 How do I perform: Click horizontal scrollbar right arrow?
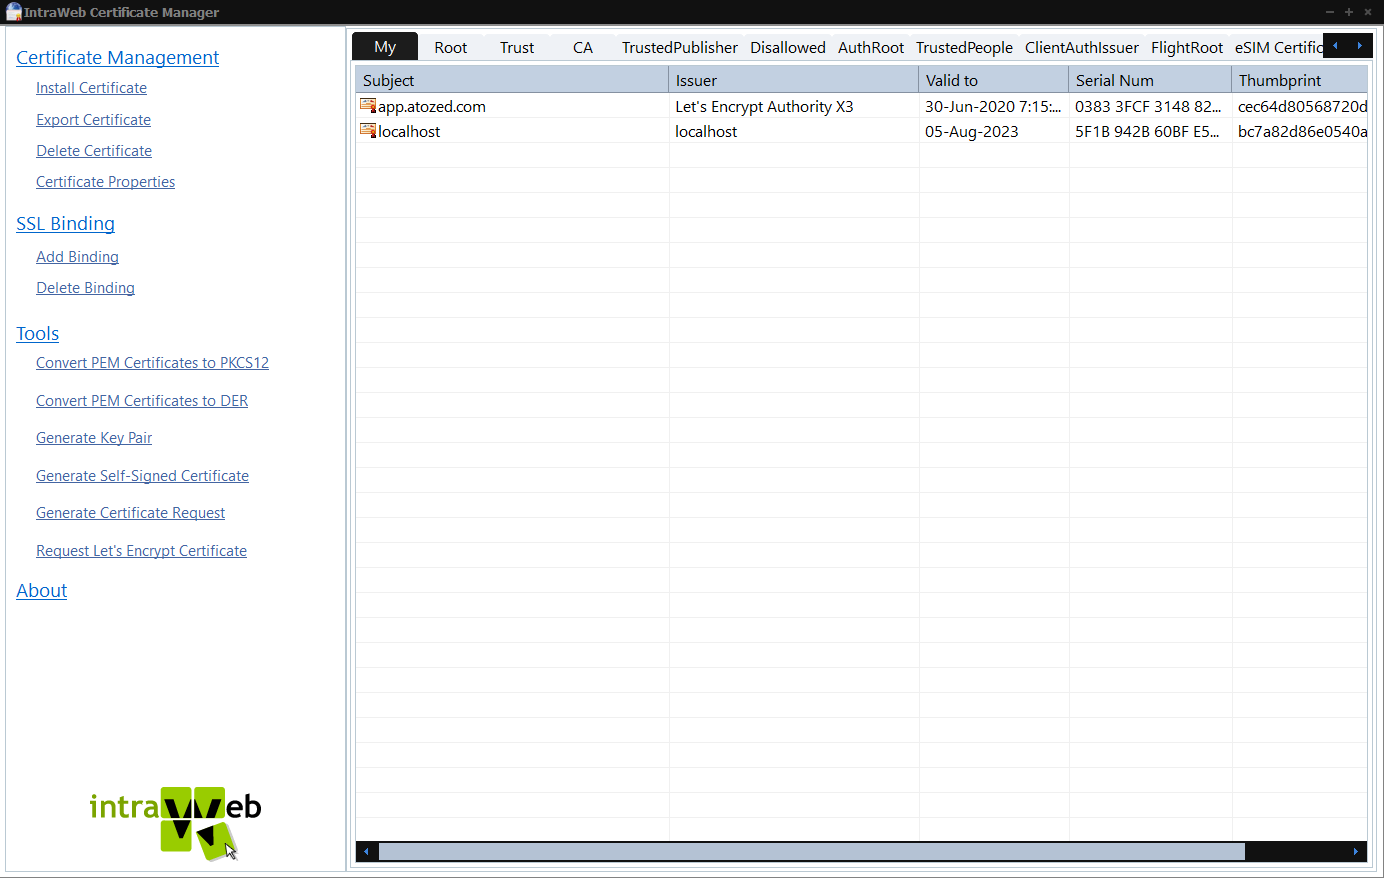[x=1355, y=852]
